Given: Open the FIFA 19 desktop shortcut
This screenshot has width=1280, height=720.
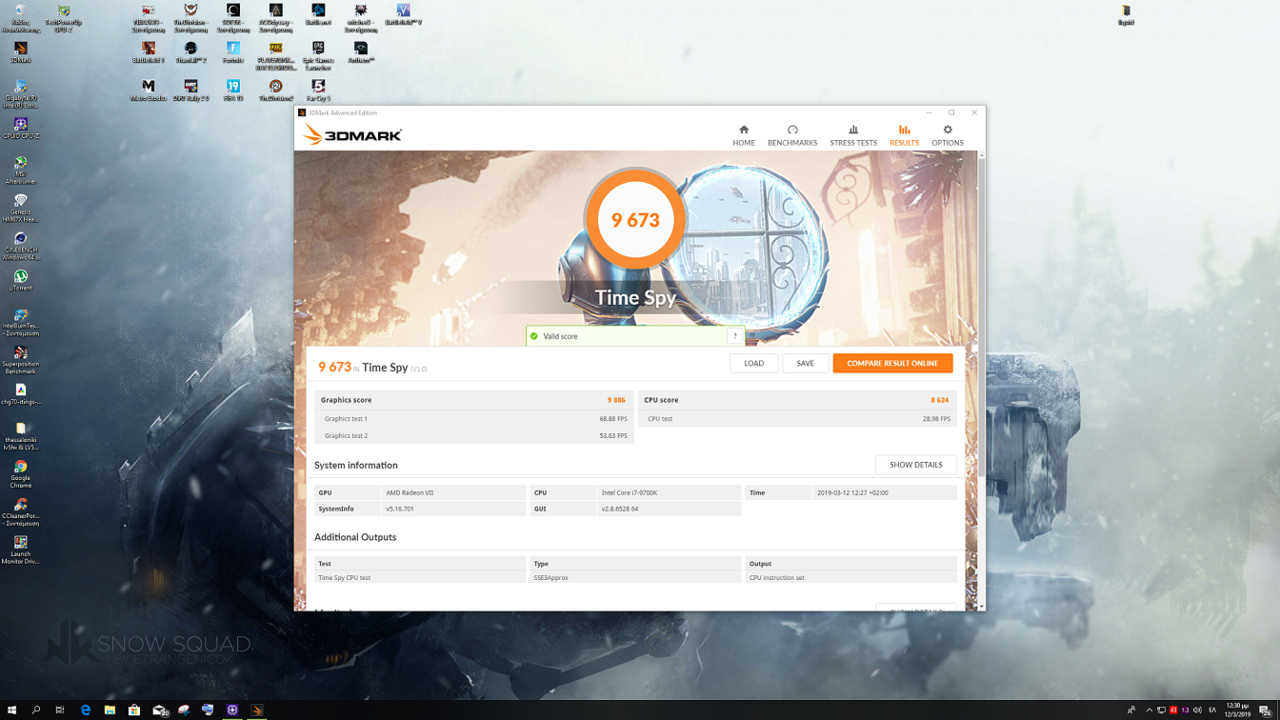Looking at the screenshot, I should [233, 90].
